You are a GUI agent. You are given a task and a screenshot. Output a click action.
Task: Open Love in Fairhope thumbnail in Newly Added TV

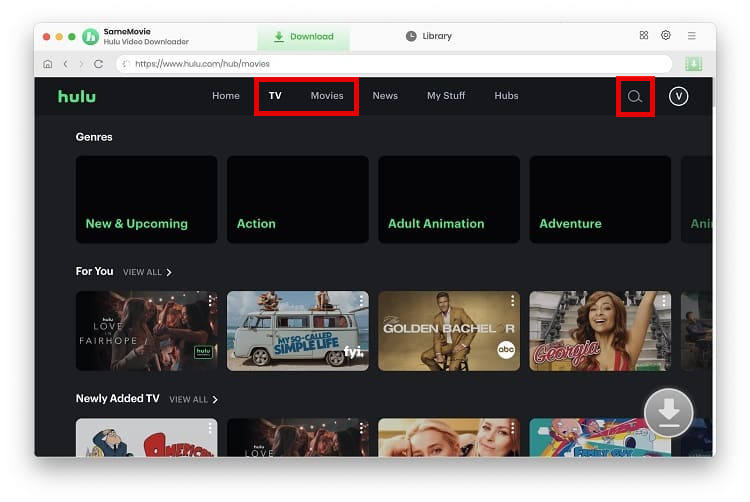coord(298,437)
